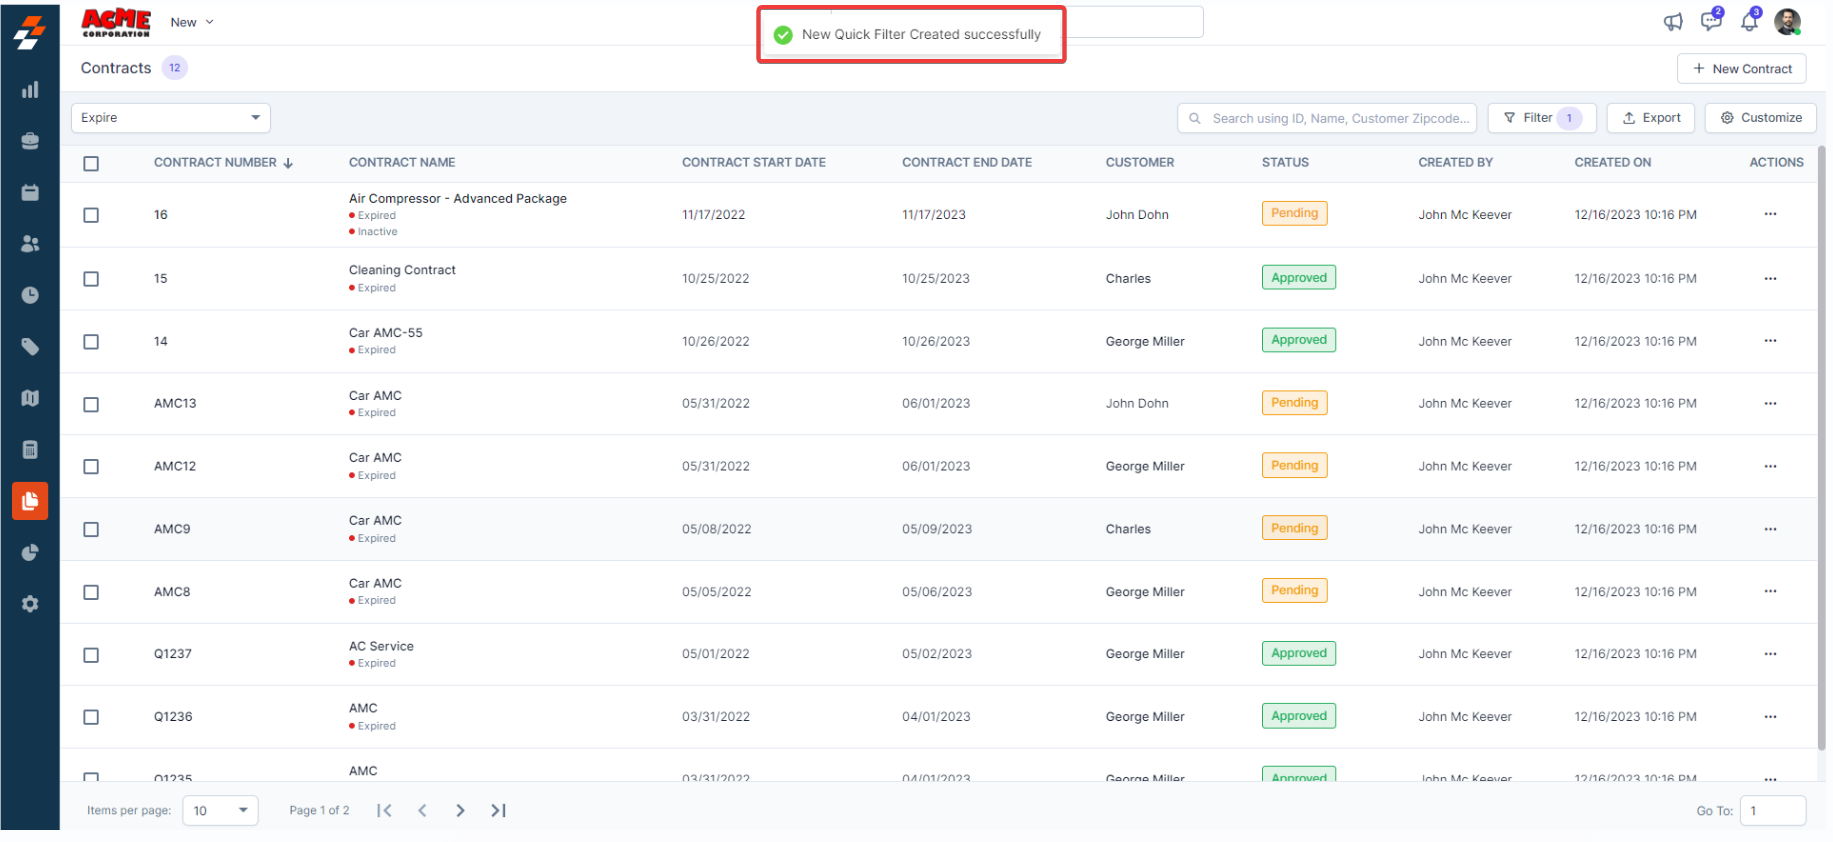Click the Export button
Viewport: 1833px width, 842px height.
[x=1650, y=118]
